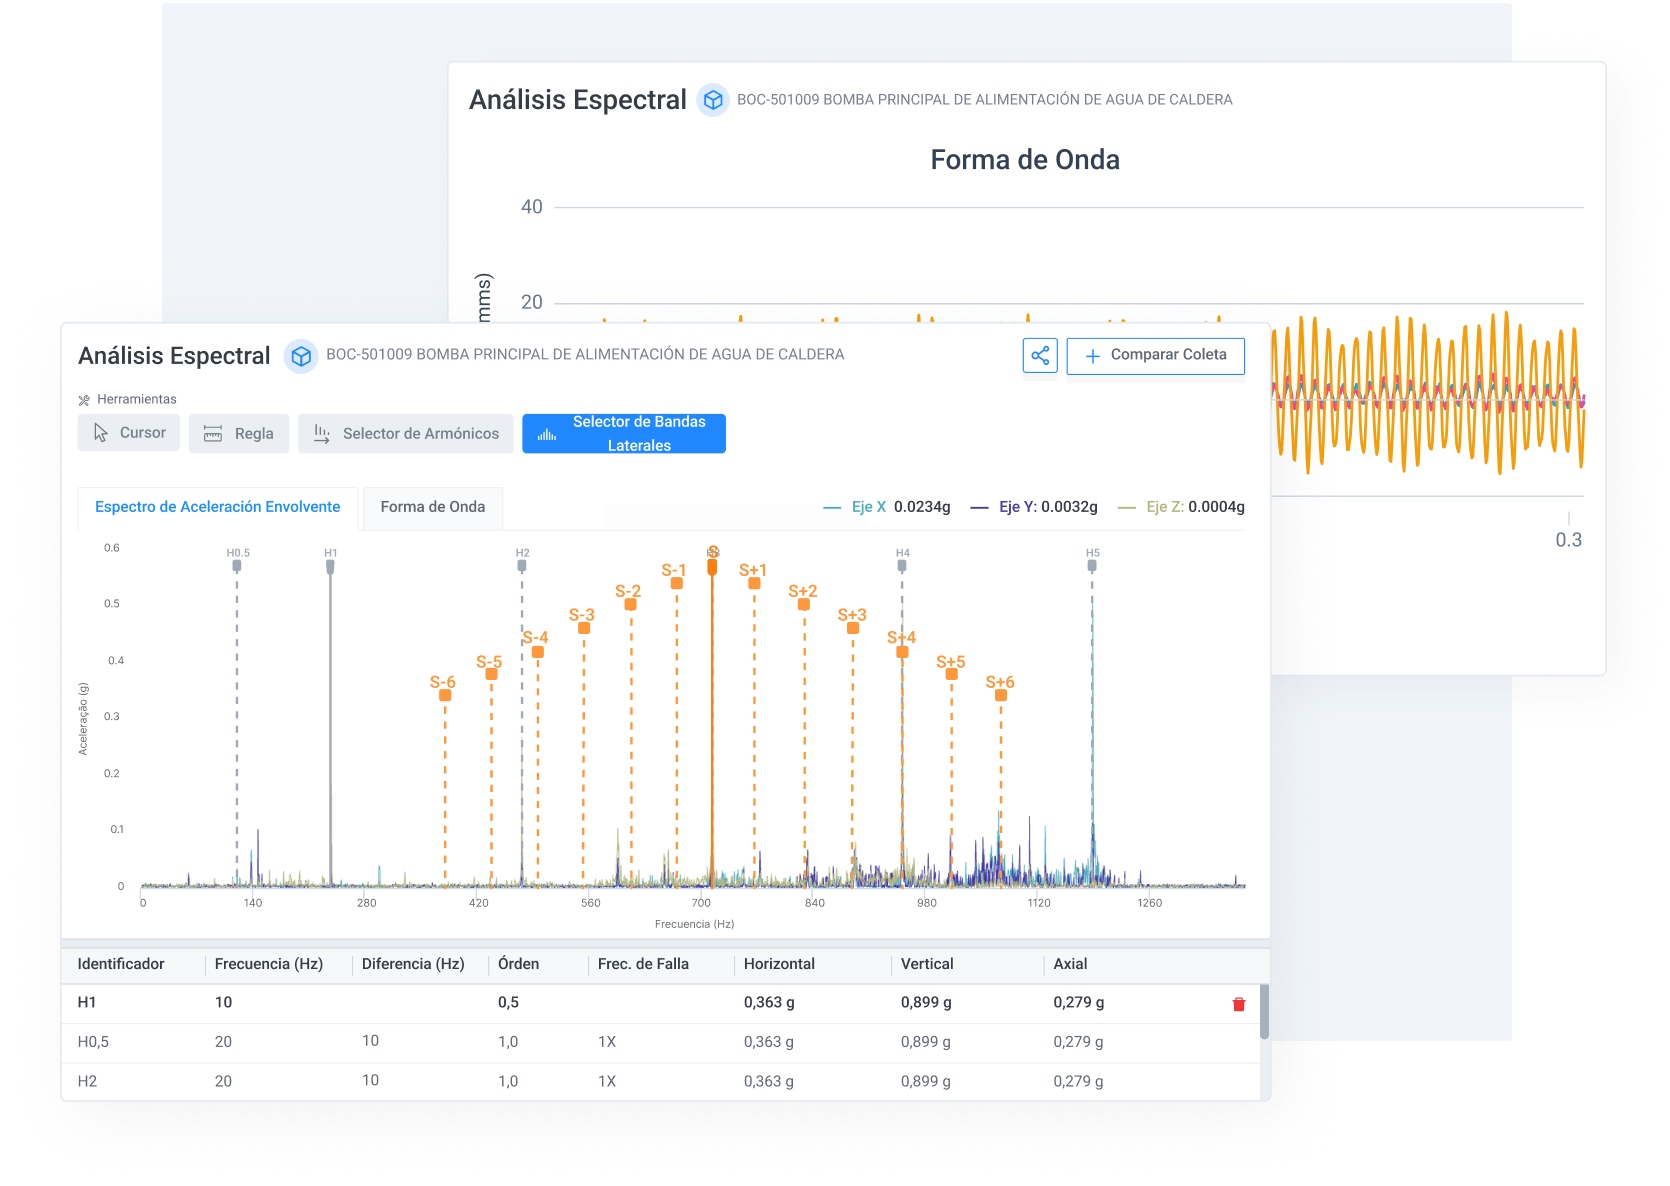Select the Cursor tool
The image size is (1670, 1186).
[x=129, y=433]
